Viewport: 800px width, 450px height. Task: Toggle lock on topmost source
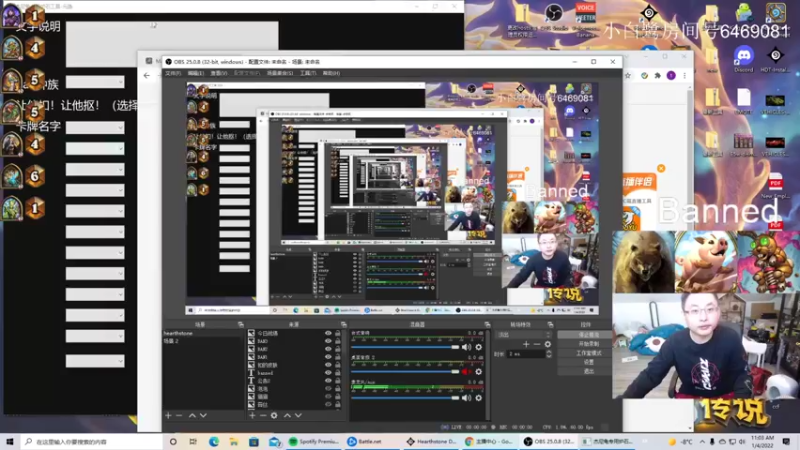point(337,333)
